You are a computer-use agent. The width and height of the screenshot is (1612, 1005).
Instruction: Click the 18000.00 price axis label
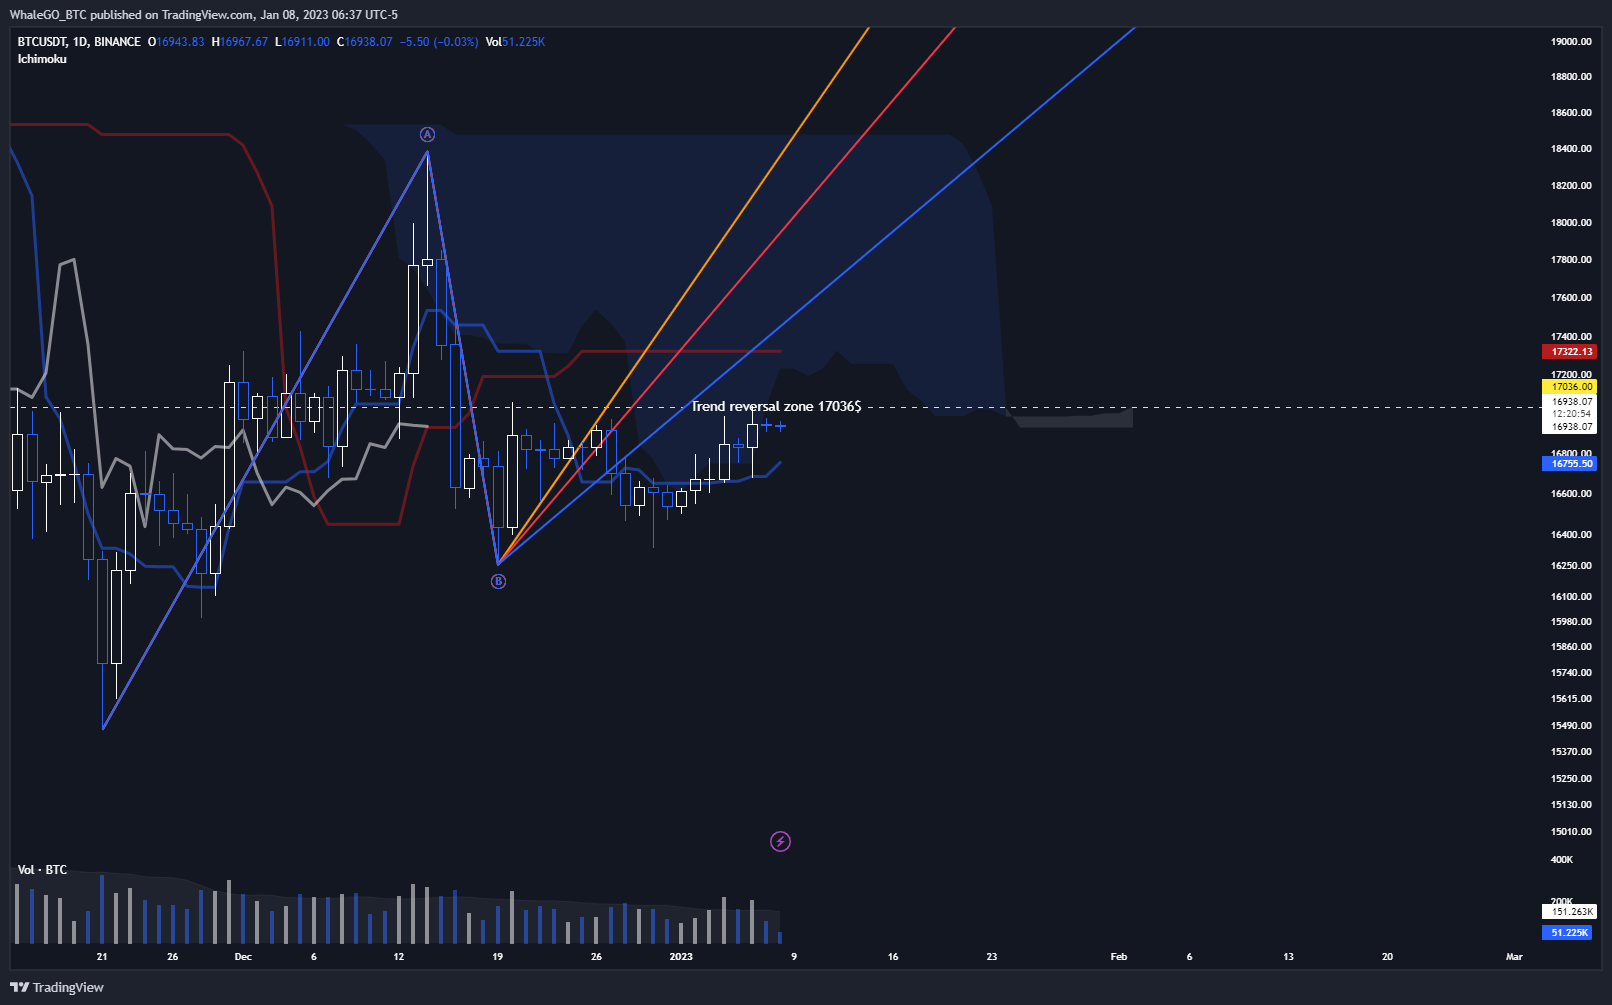click(x=1571, y=223)
